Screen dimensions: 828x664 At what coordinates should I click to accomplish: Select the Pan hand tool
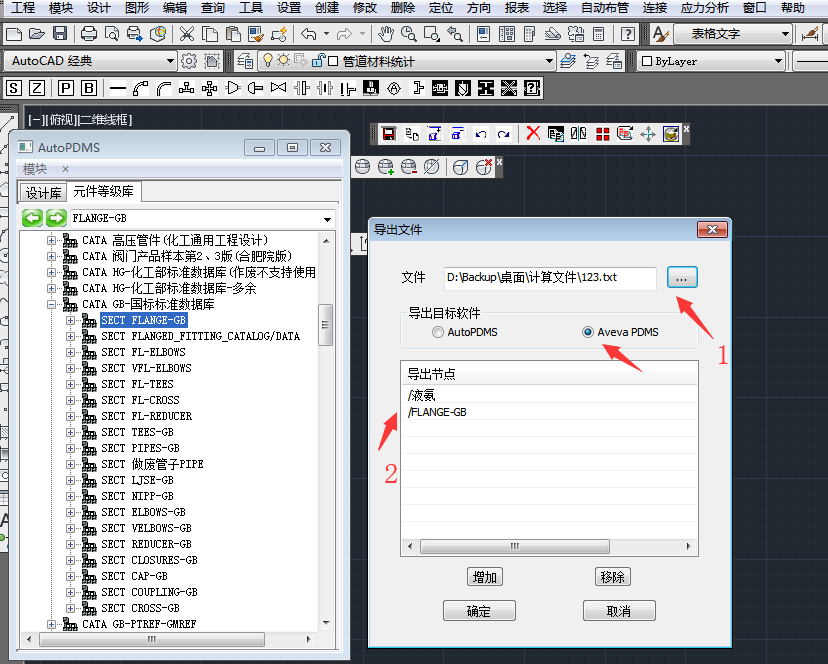pyautogui.click(x=386, y=35)
